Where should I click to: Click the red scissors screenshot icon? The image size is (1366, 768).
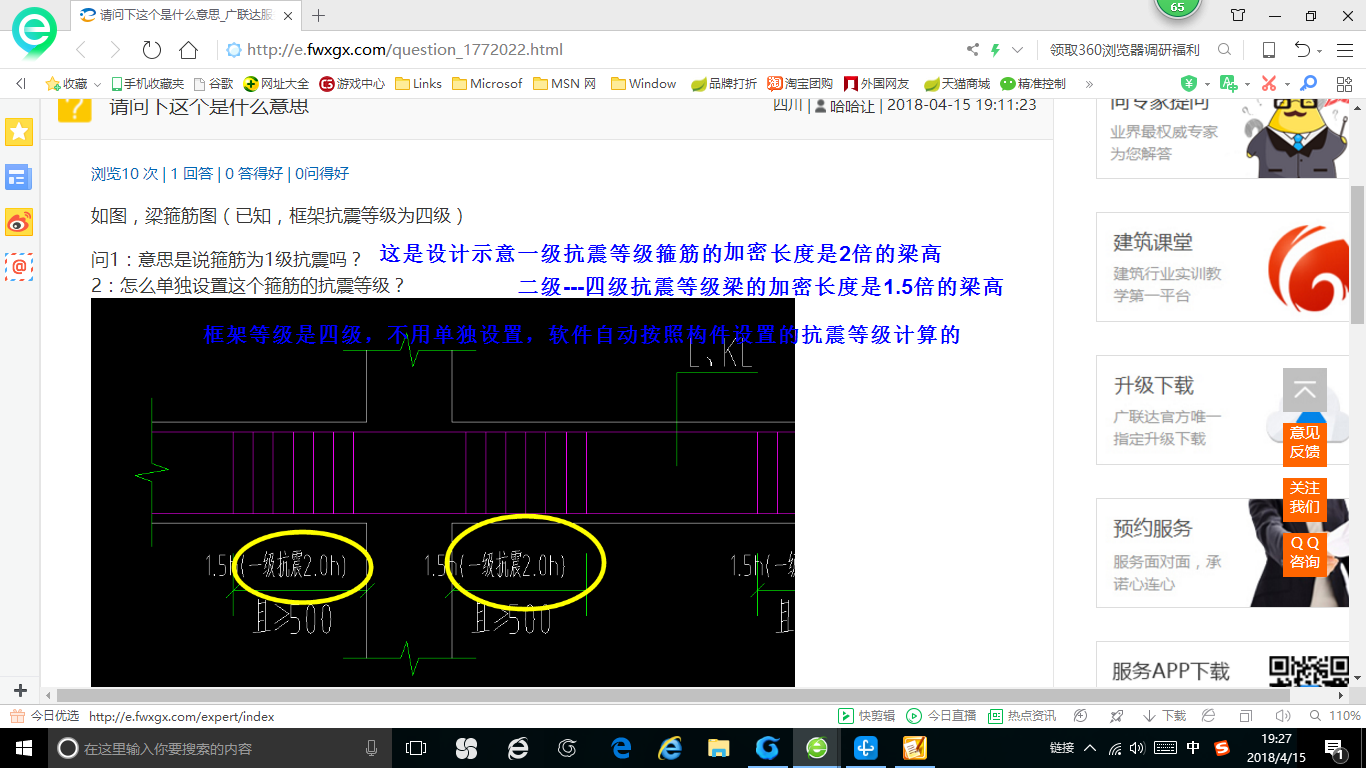1269,84
